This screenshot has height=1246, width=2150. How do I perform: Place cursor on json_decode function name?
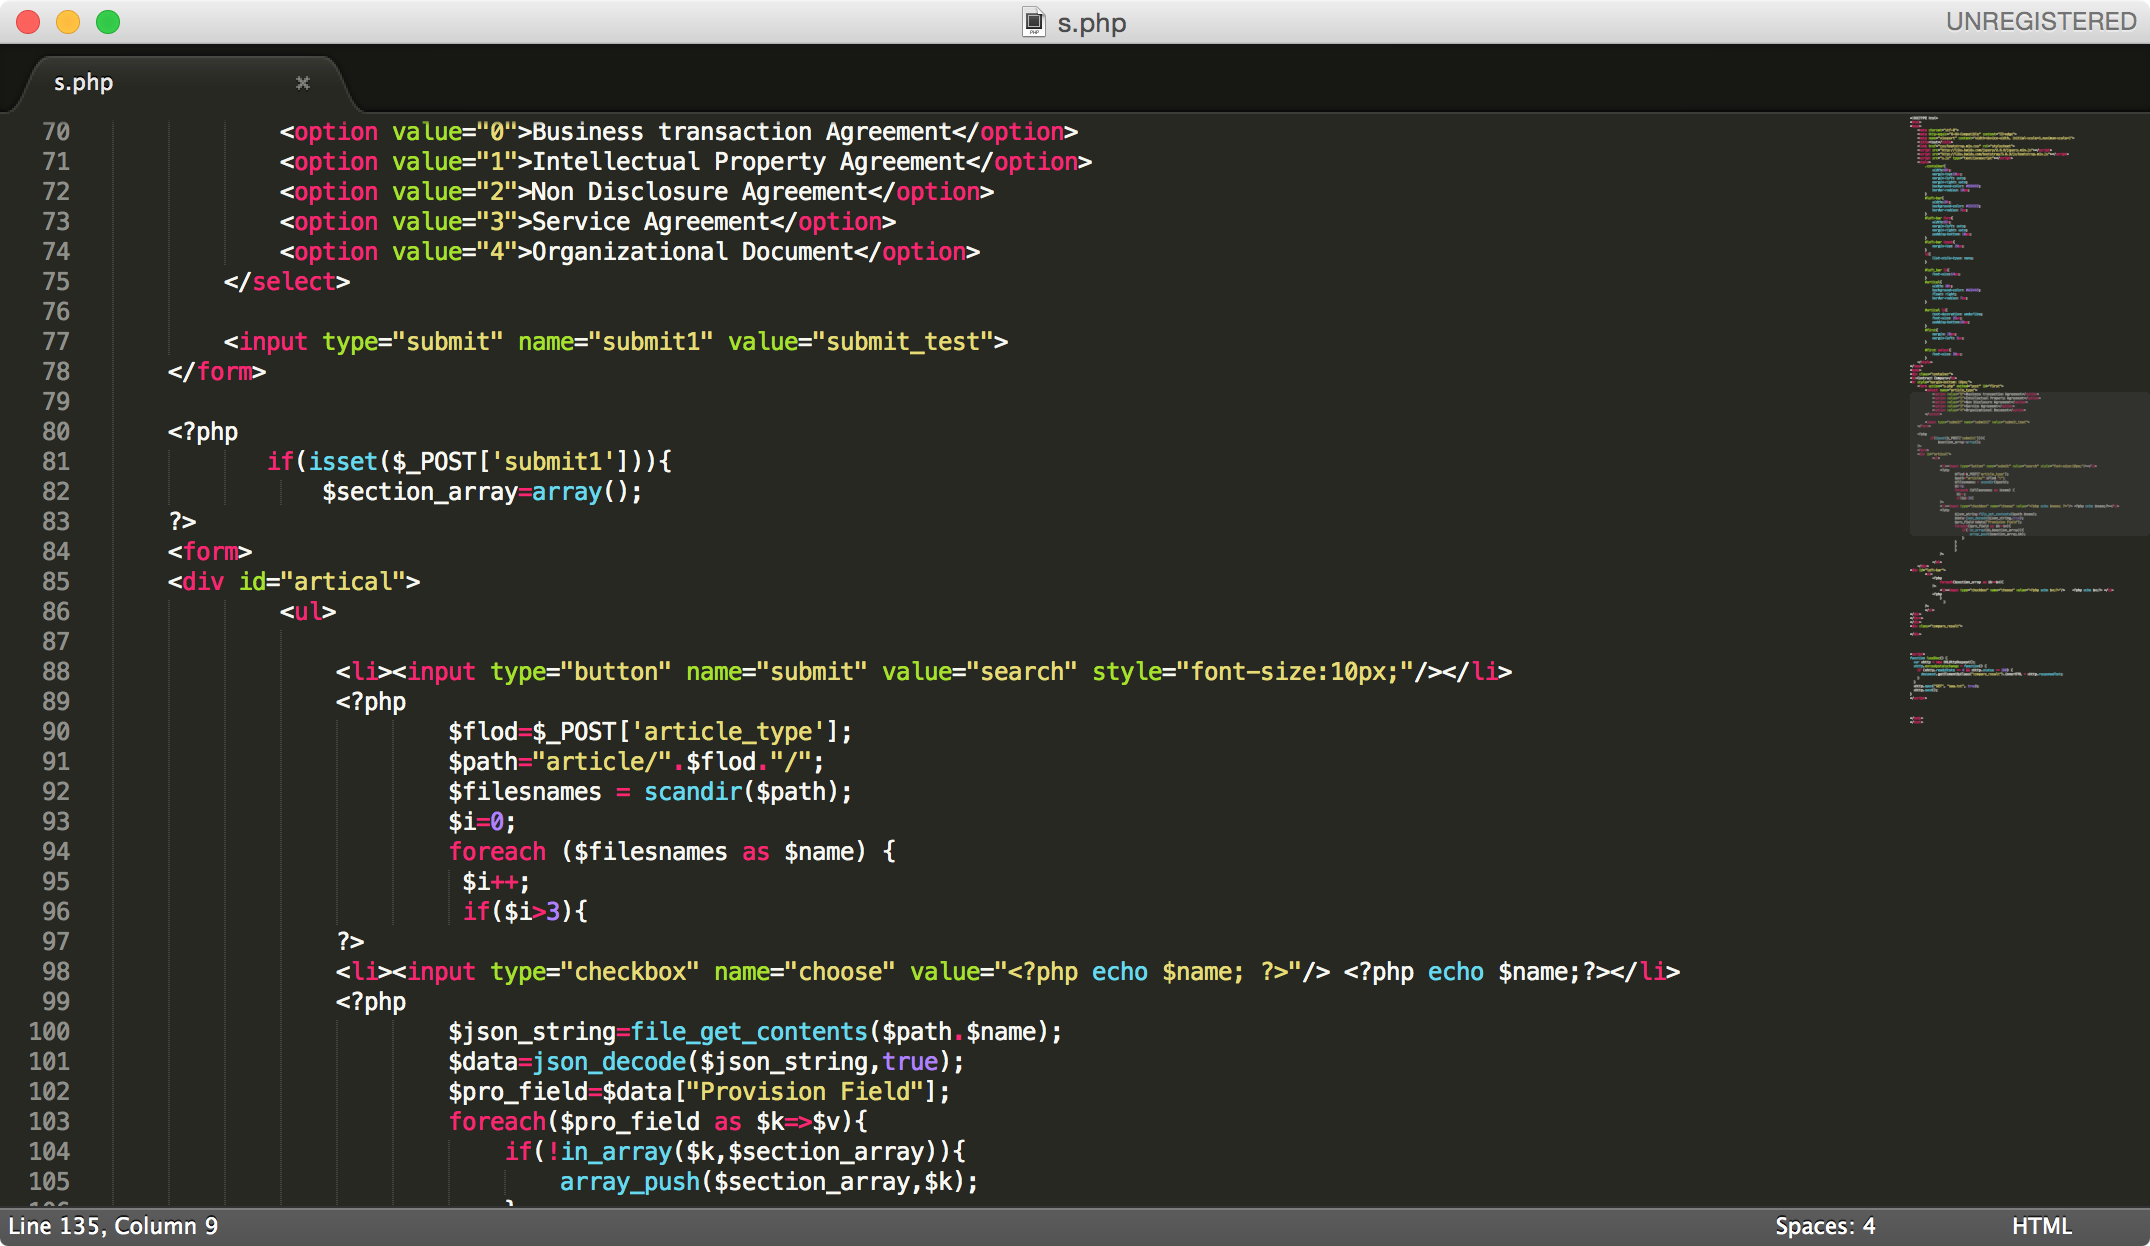(608, 1062)
